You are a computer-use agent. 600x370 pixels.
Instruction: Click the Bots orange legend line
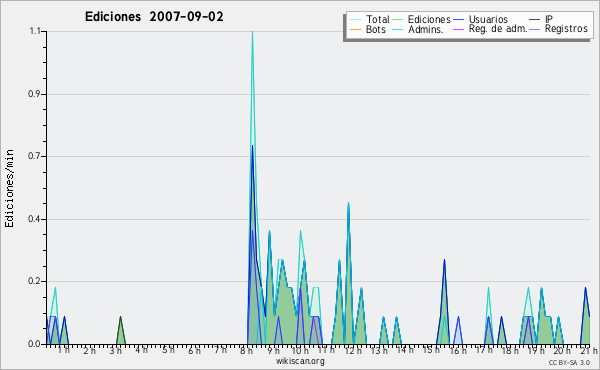355,29
